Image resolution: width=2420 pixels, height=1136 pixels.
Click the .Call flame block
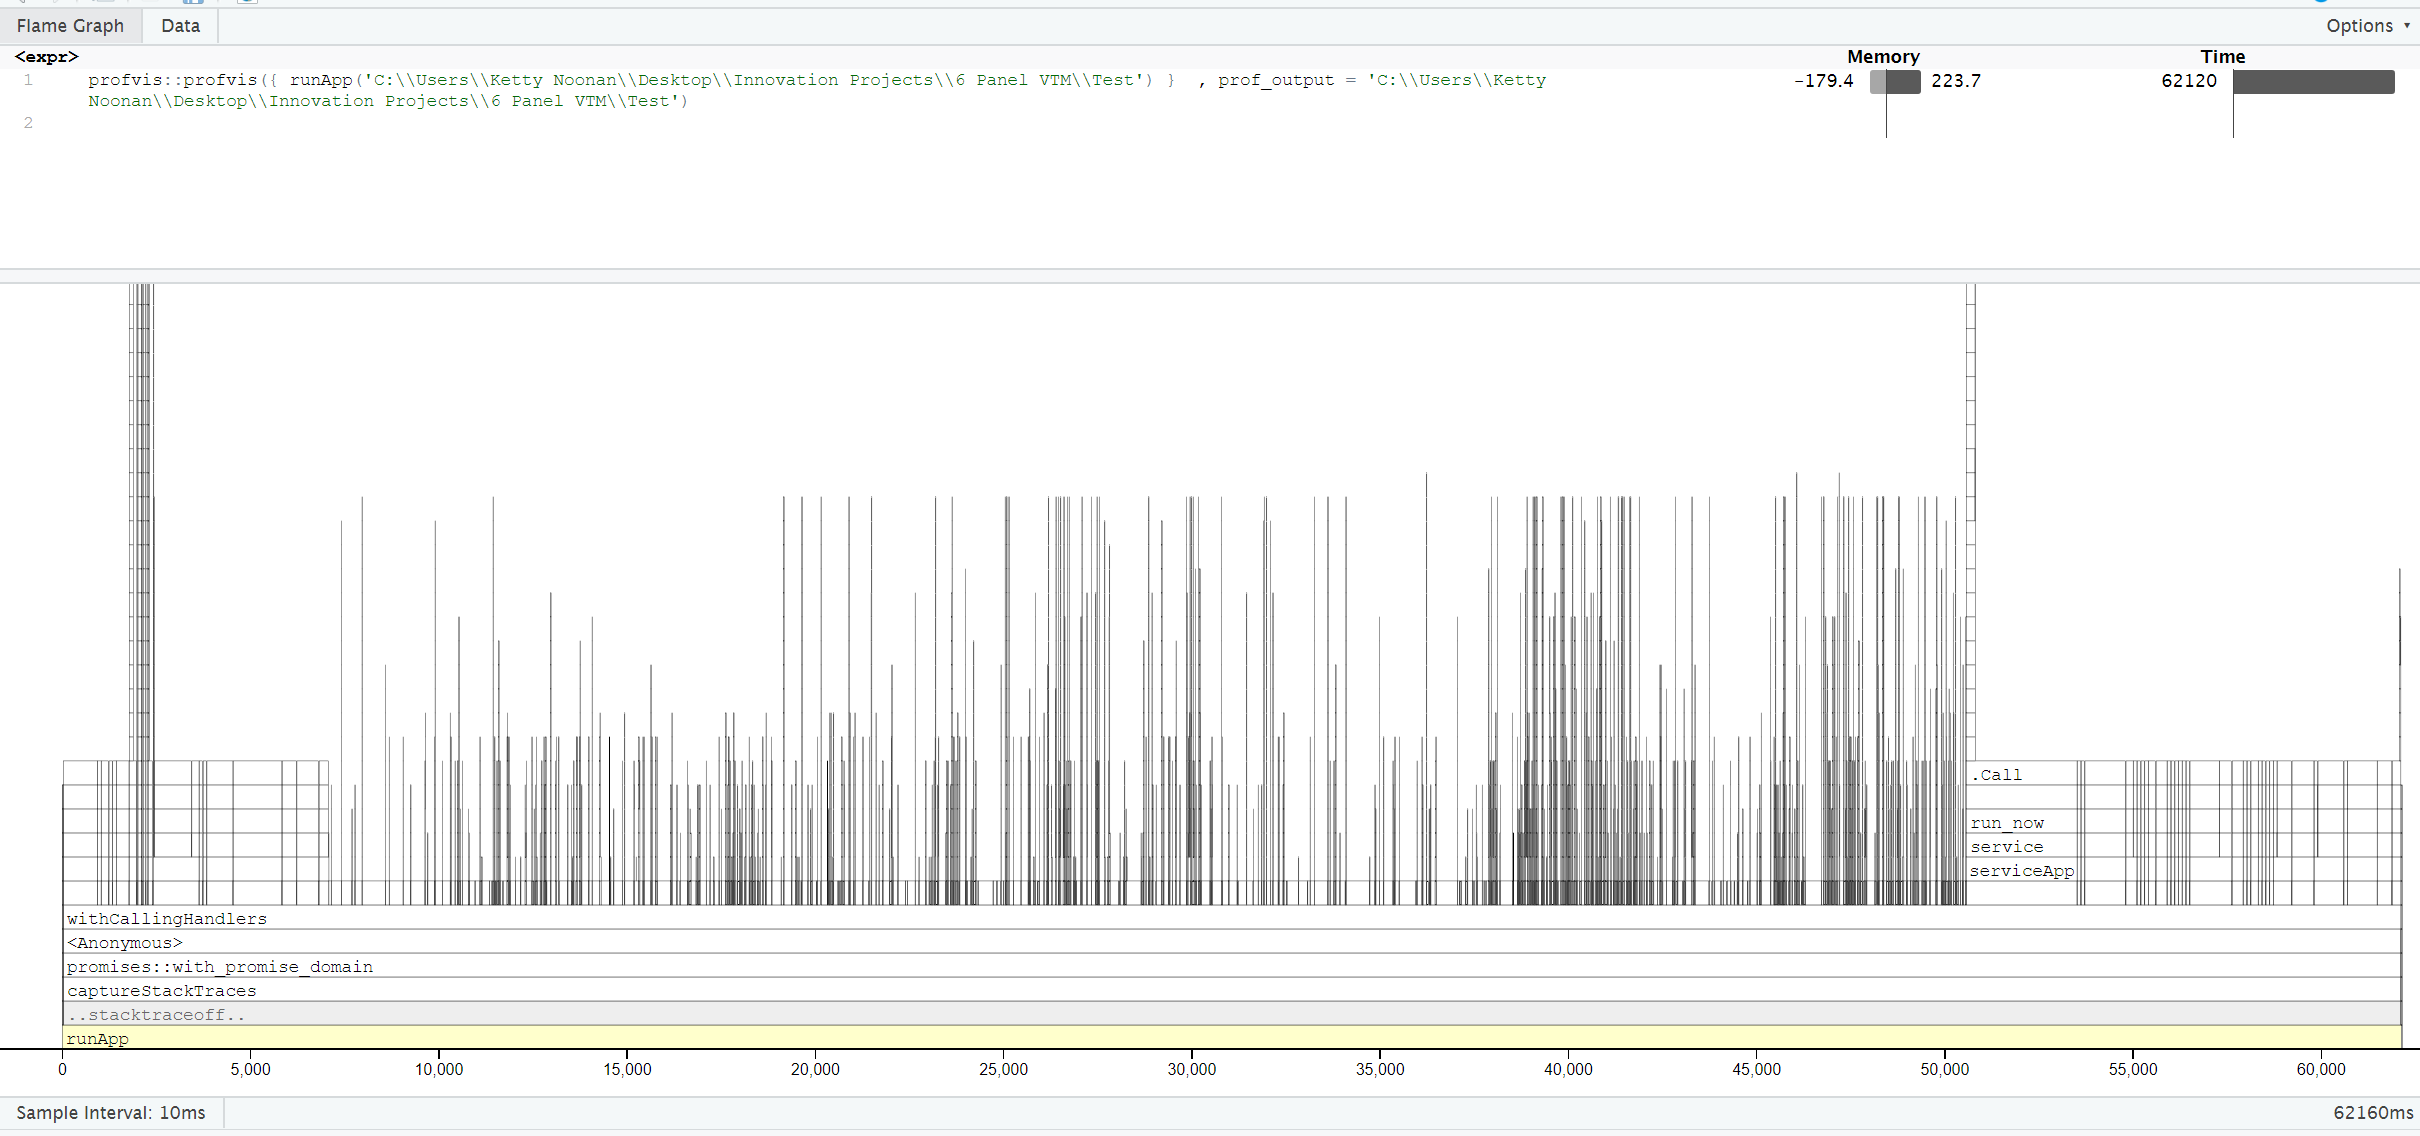tap(2022, 774)
